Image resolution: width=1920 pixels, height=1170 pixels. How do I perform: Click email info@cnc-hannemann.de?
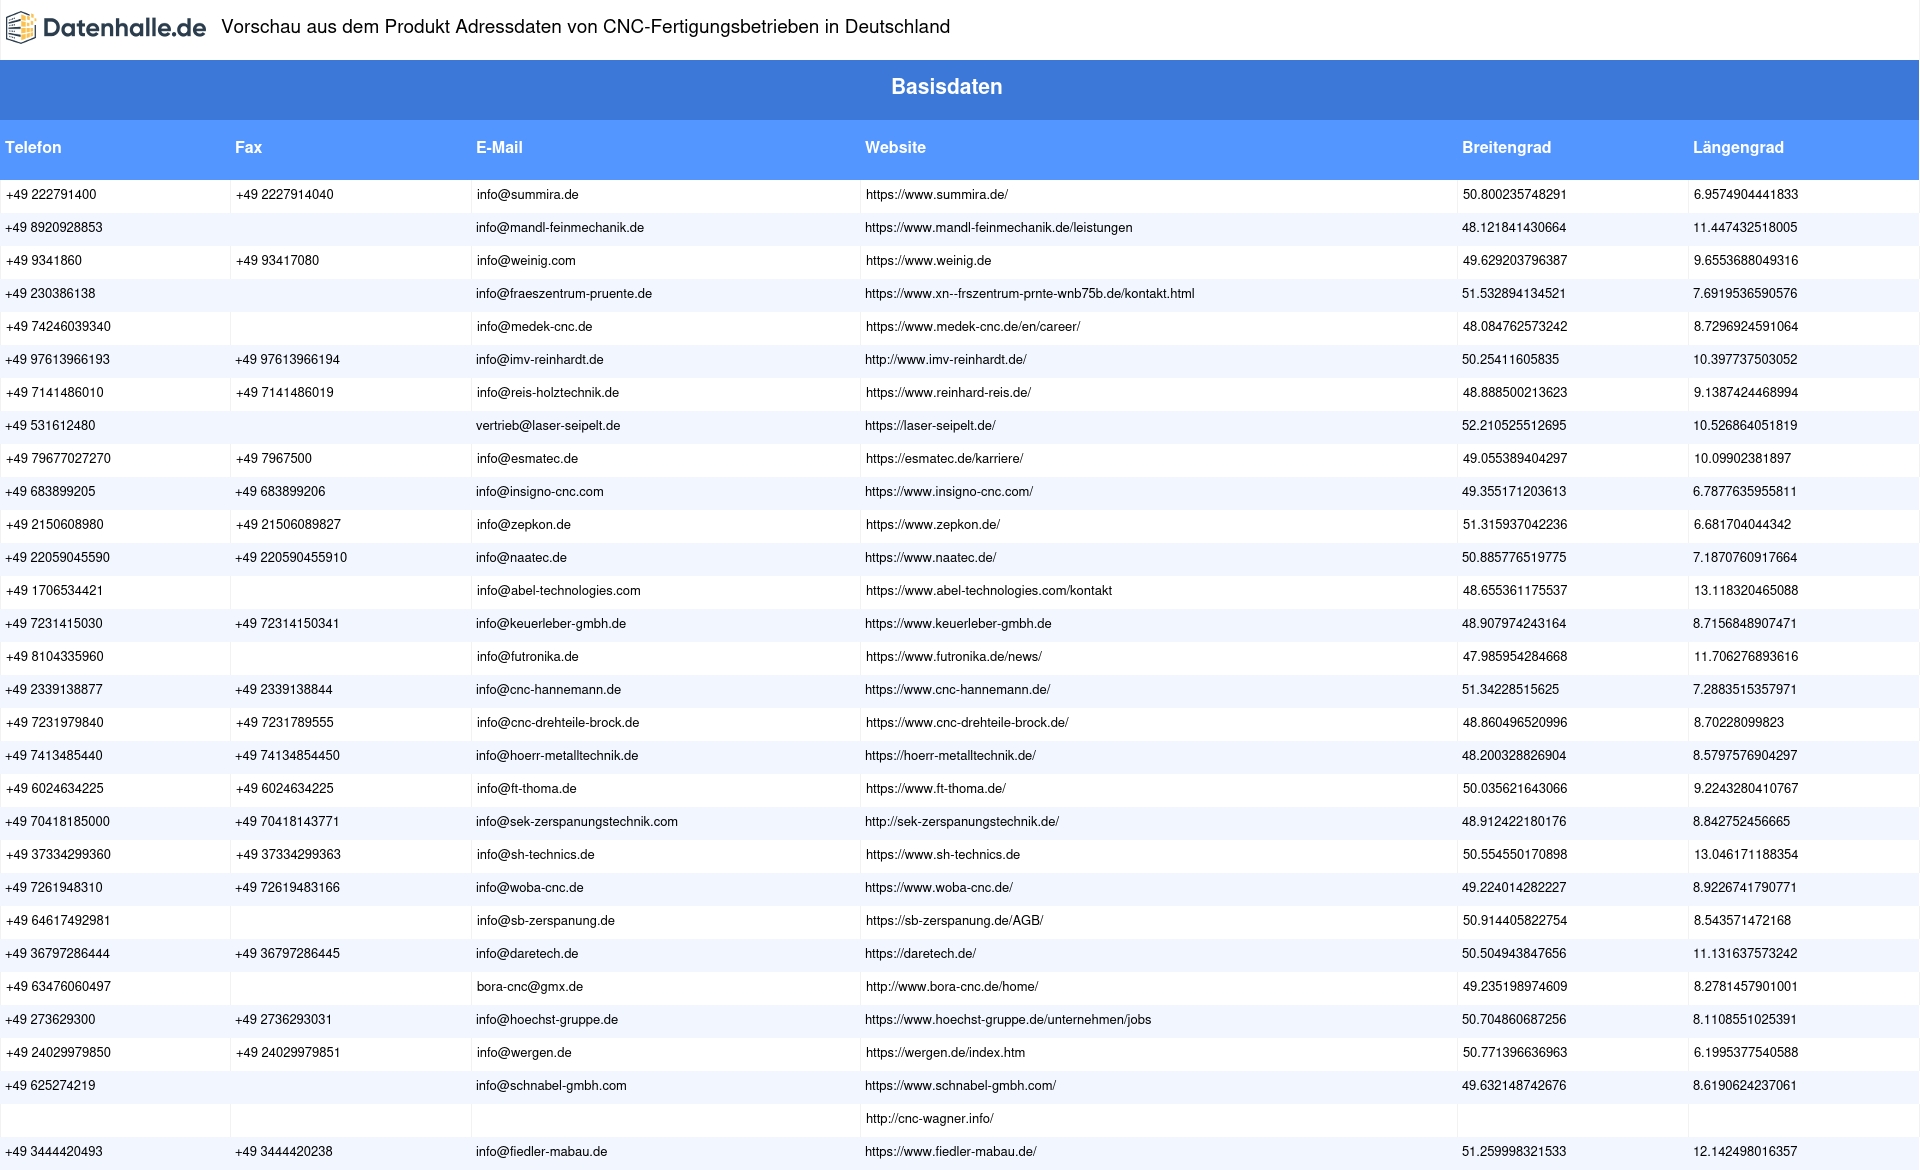click(548, 690)
